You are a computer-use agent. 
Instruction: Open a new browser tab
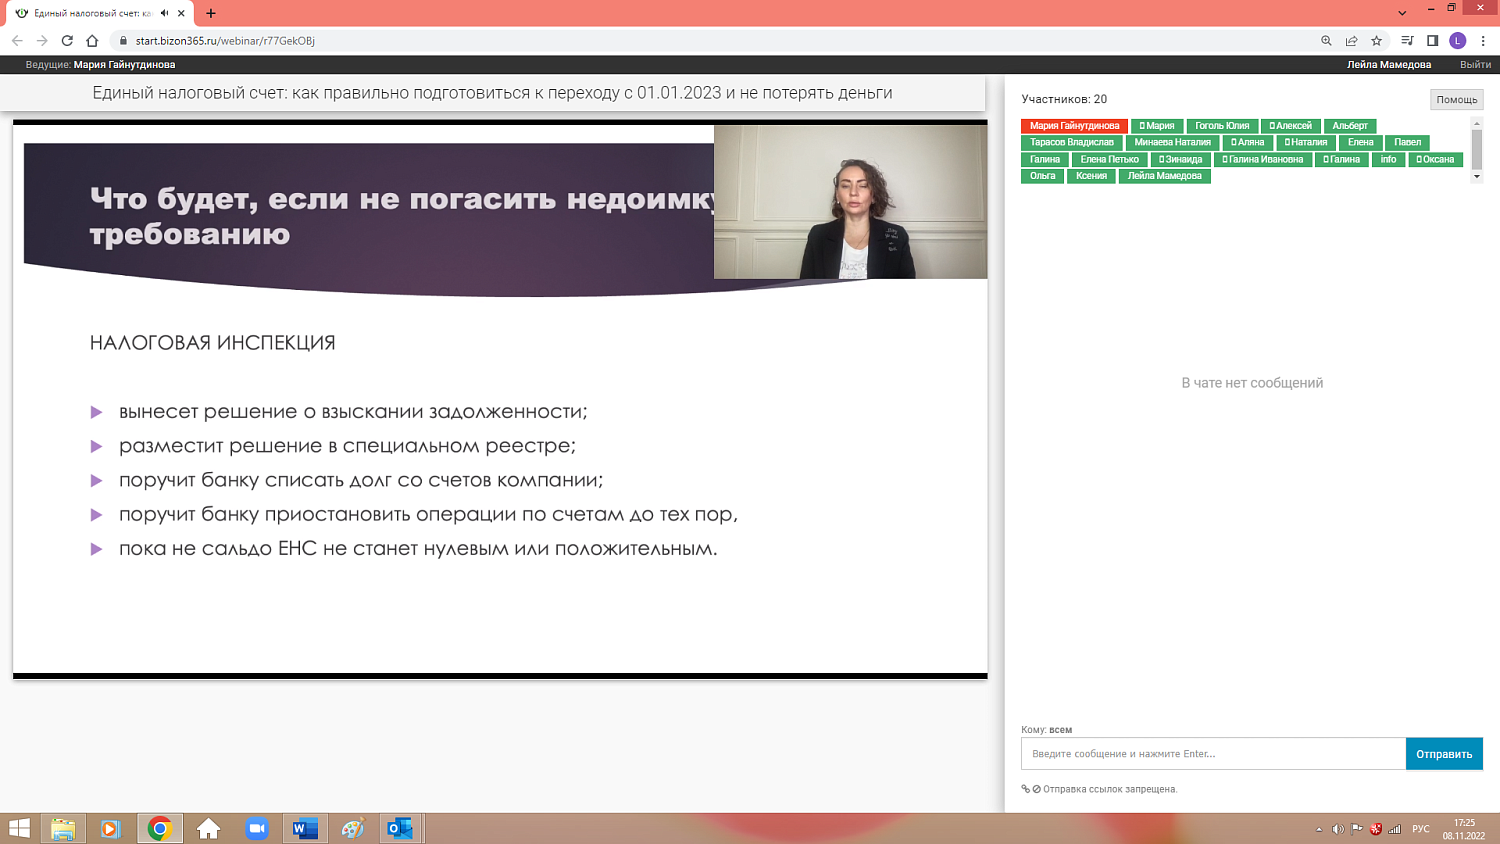pos(209,15)
